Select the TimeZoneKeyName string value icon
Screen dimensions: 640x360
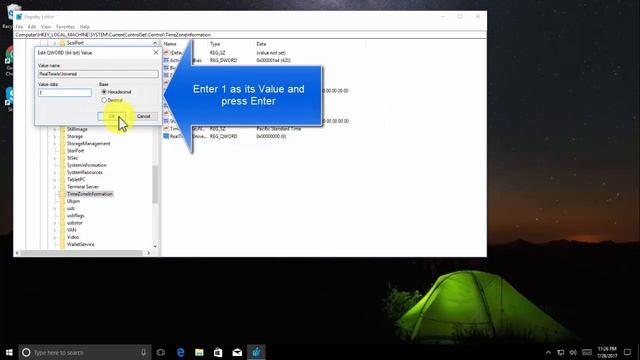pos(167,129)
